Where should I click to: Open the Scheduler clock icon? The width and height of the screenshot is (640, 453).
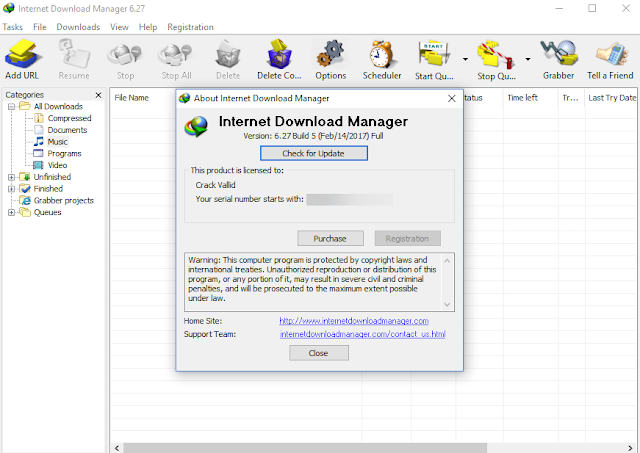(382, 54)
